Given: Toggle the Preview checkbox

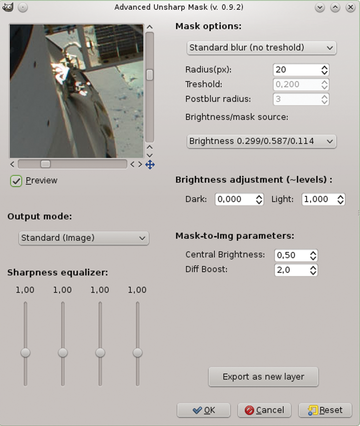Looking at the screenshot, I should tap(16, 181).
